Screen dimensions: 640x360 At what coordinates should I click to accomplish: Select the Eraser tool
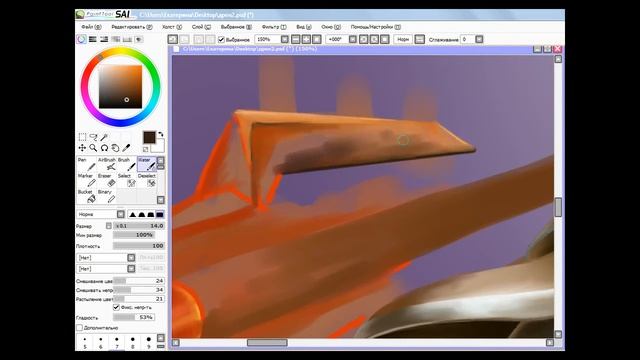[x=107, y=180]
